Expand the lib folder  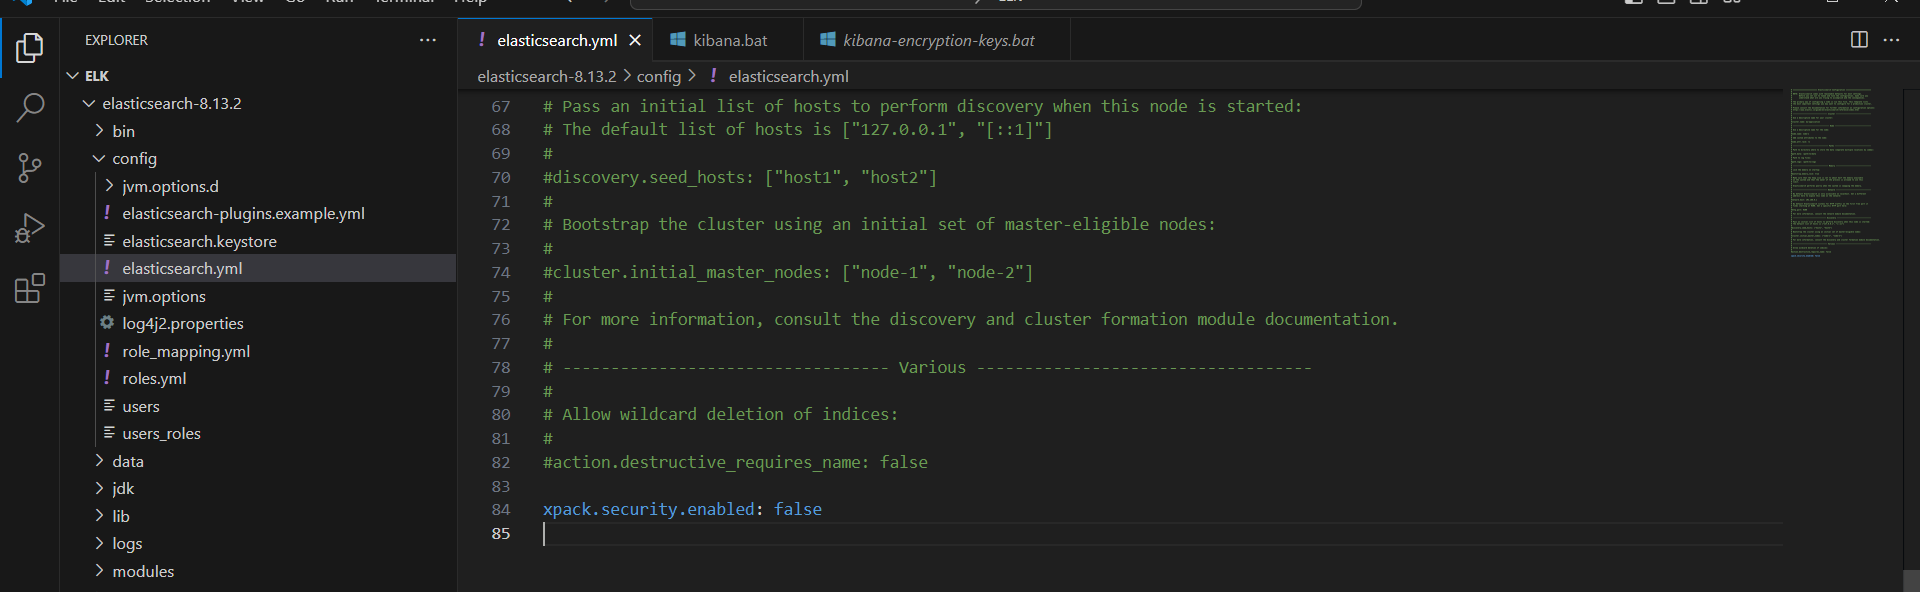click(x=99, y=516)
